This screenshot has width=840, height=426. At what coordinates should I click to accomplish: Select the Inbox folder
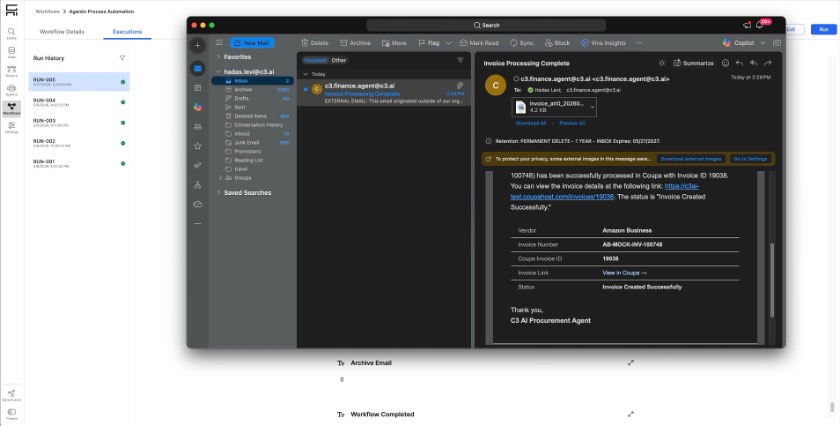(x=252, y=80)
